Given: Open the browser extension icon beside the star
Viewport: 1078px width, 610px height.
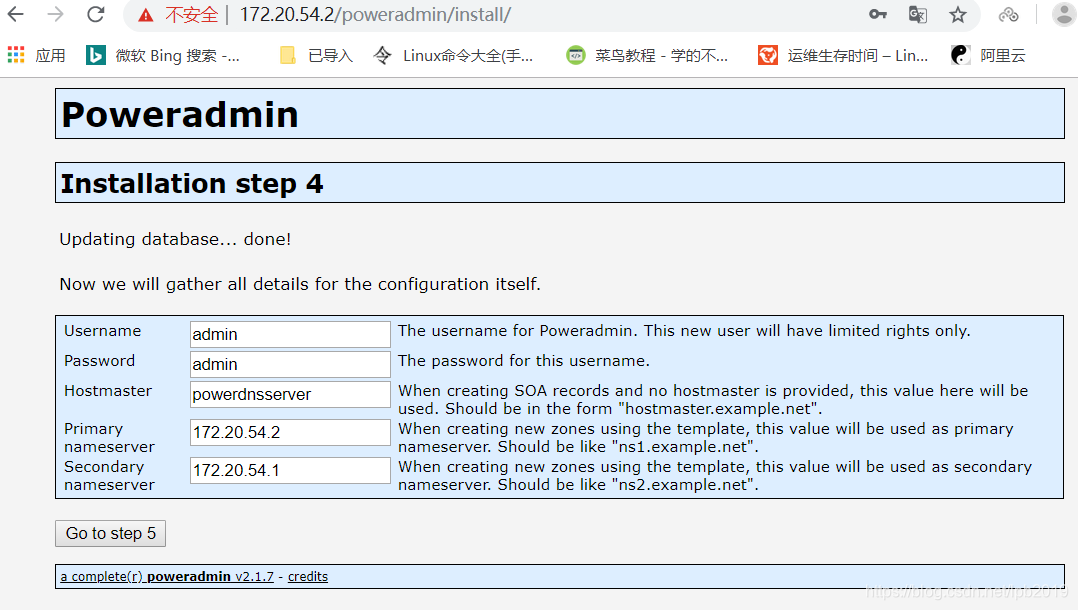Looking at the screenshot, I should [1009, 14].
